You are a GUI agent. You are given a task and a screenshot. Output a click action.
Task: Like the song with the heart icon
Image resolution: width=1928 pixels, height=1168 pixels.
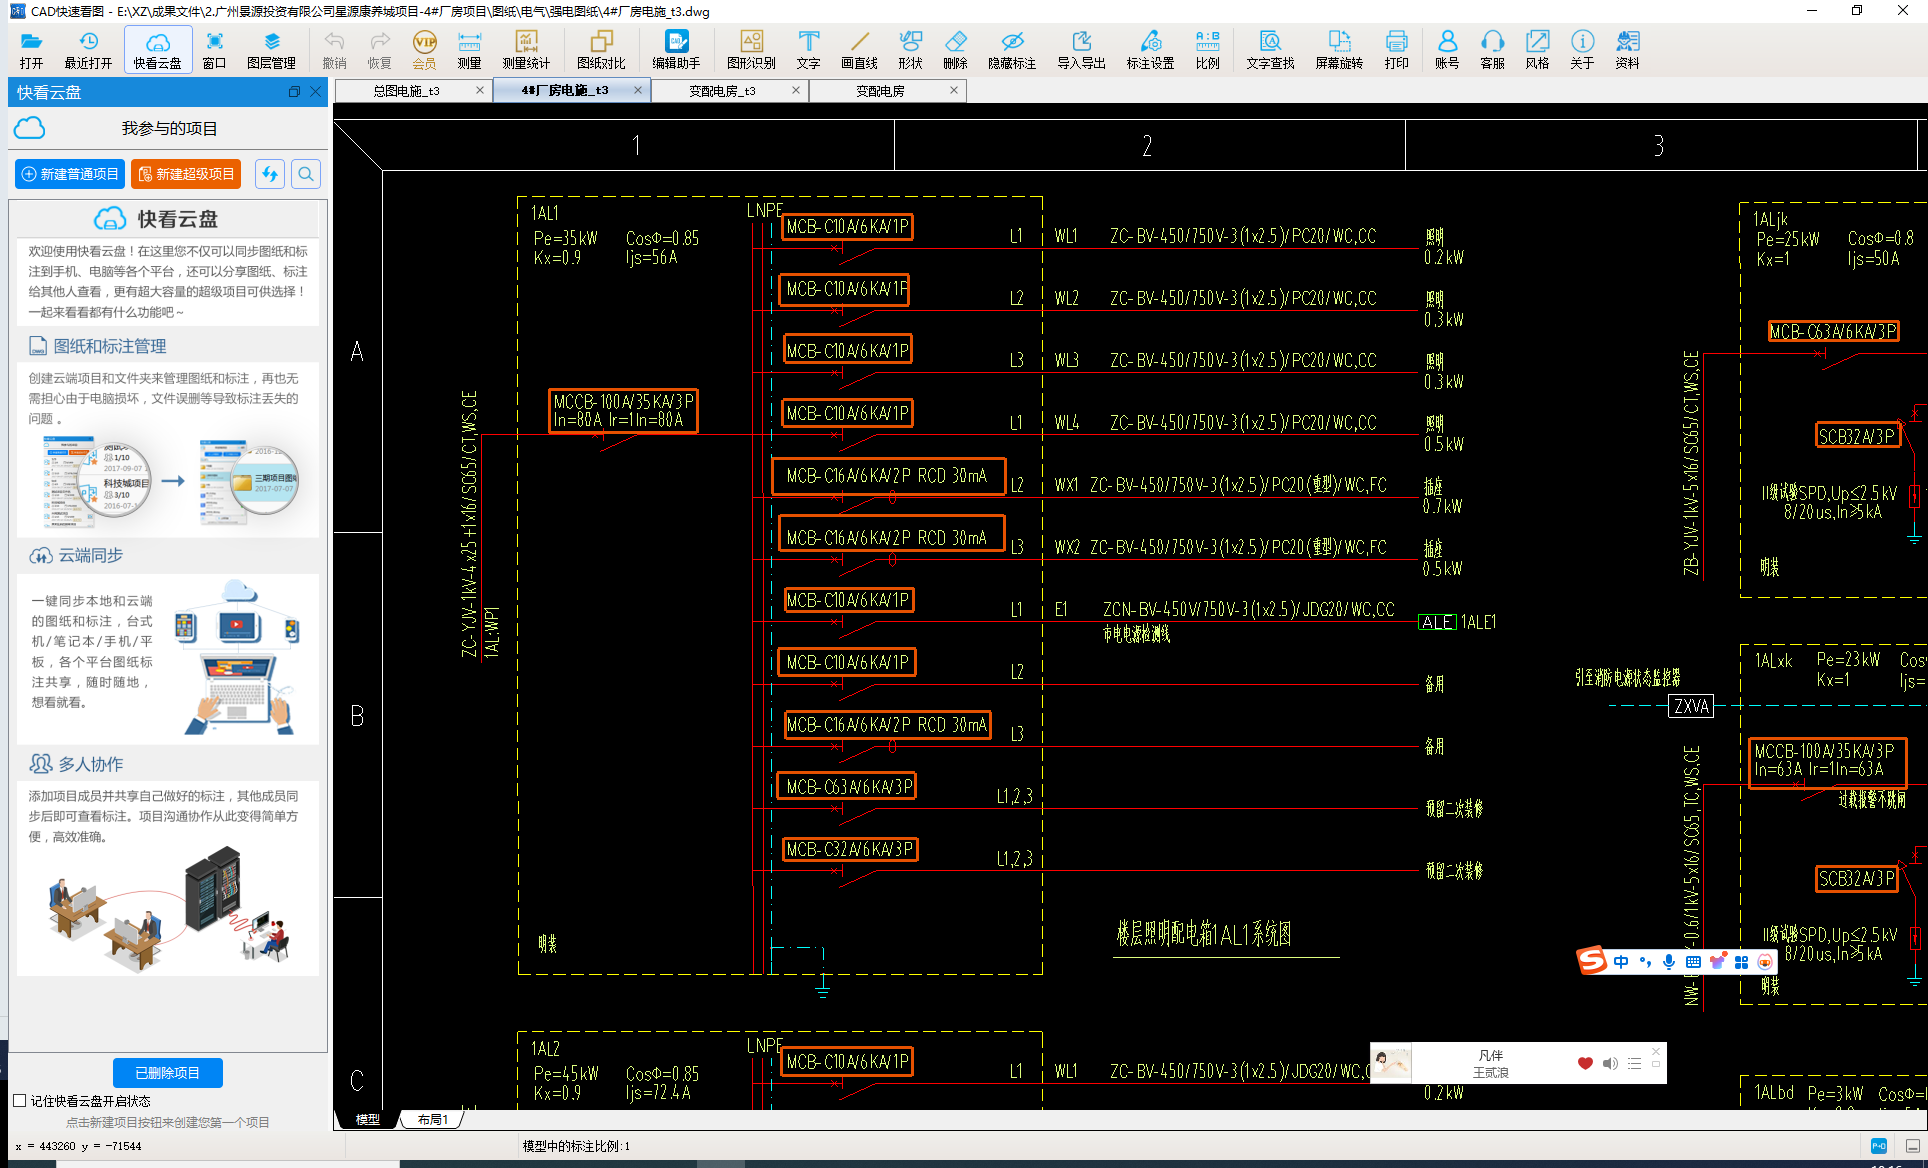[1585, 1063]
